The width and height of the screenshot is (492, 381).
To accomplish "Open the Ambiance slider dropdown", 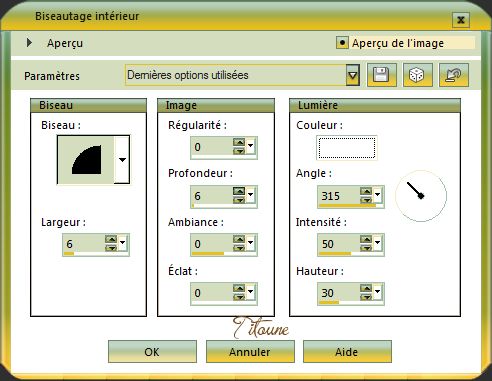I will click(x=250, y=243).
